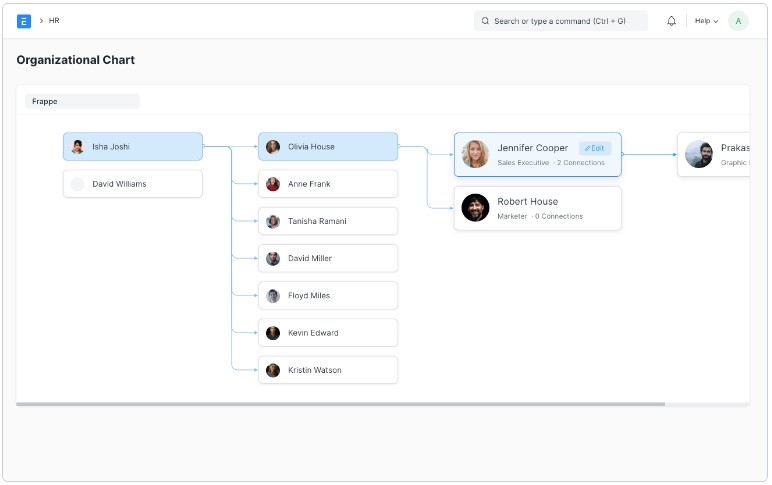
Task: Click the Frappe company filter field
Action: [x=82, y=101]
